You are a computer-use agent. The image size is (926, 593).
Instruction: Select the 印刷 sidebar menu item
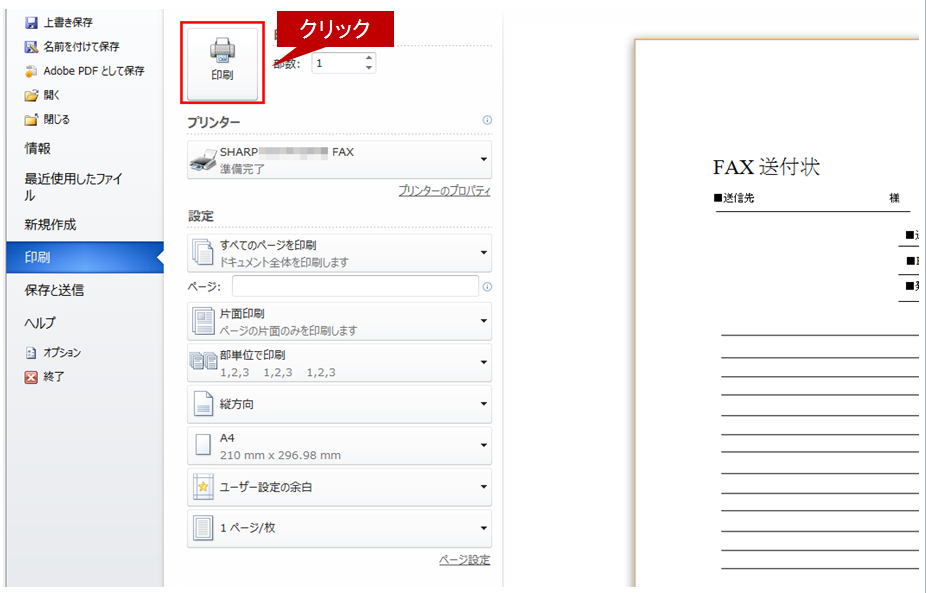click(85, 257)
